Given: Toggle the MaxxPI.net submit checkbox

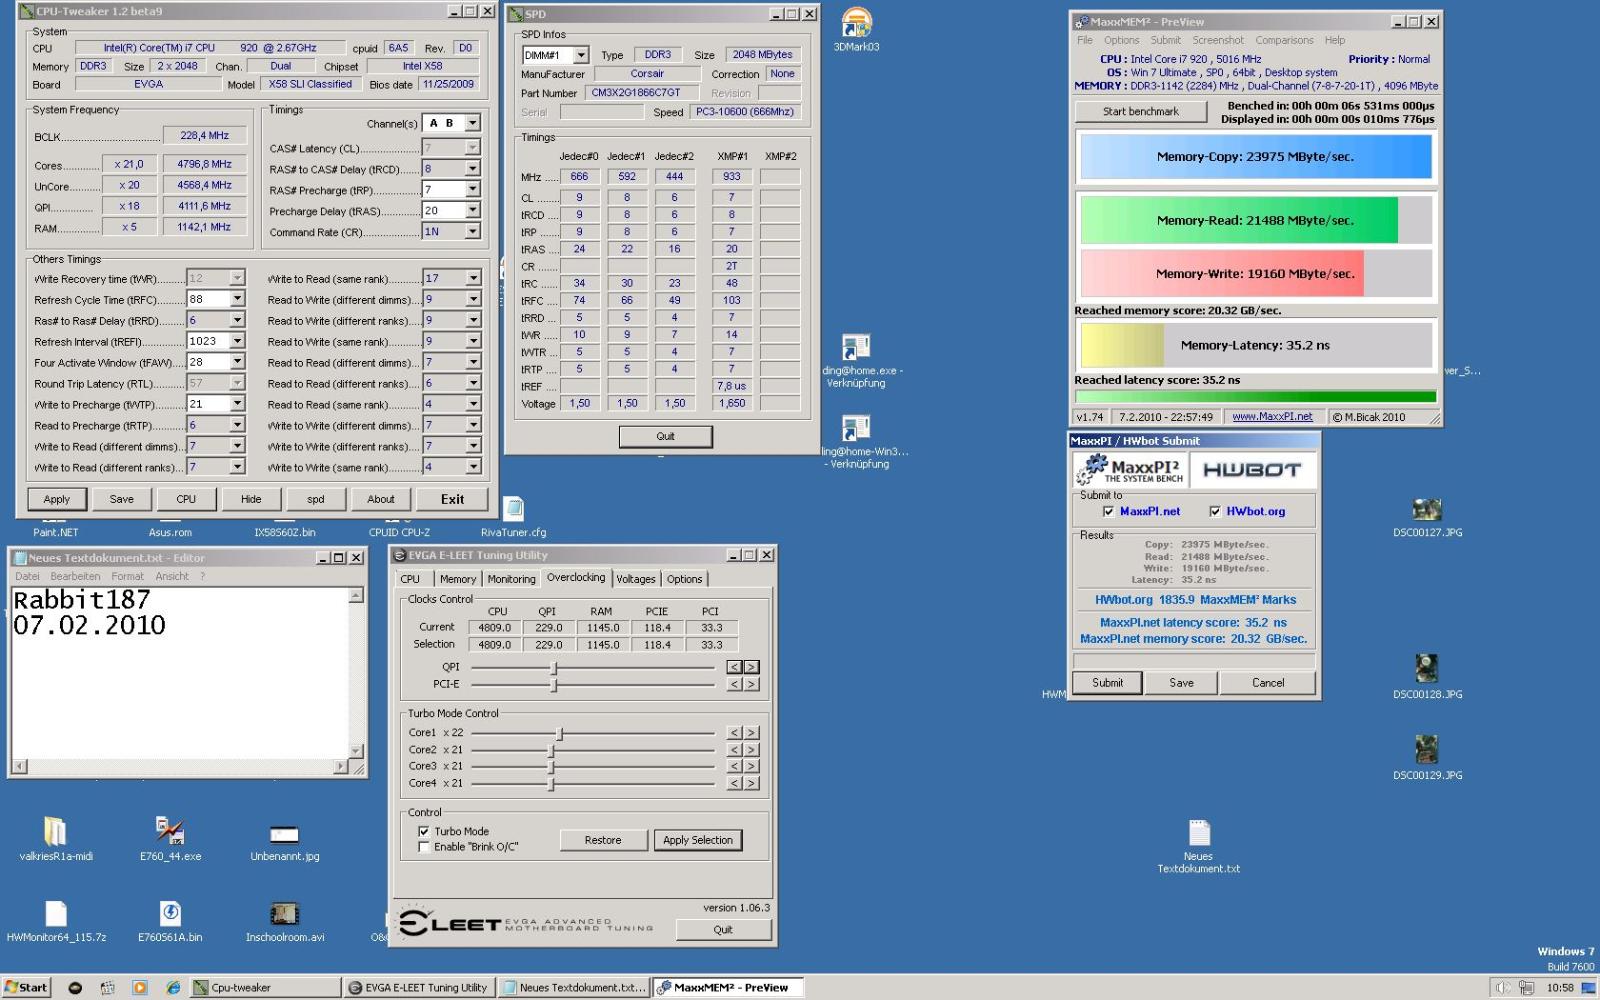Looking at the screenshot, I should [1108, 511].
